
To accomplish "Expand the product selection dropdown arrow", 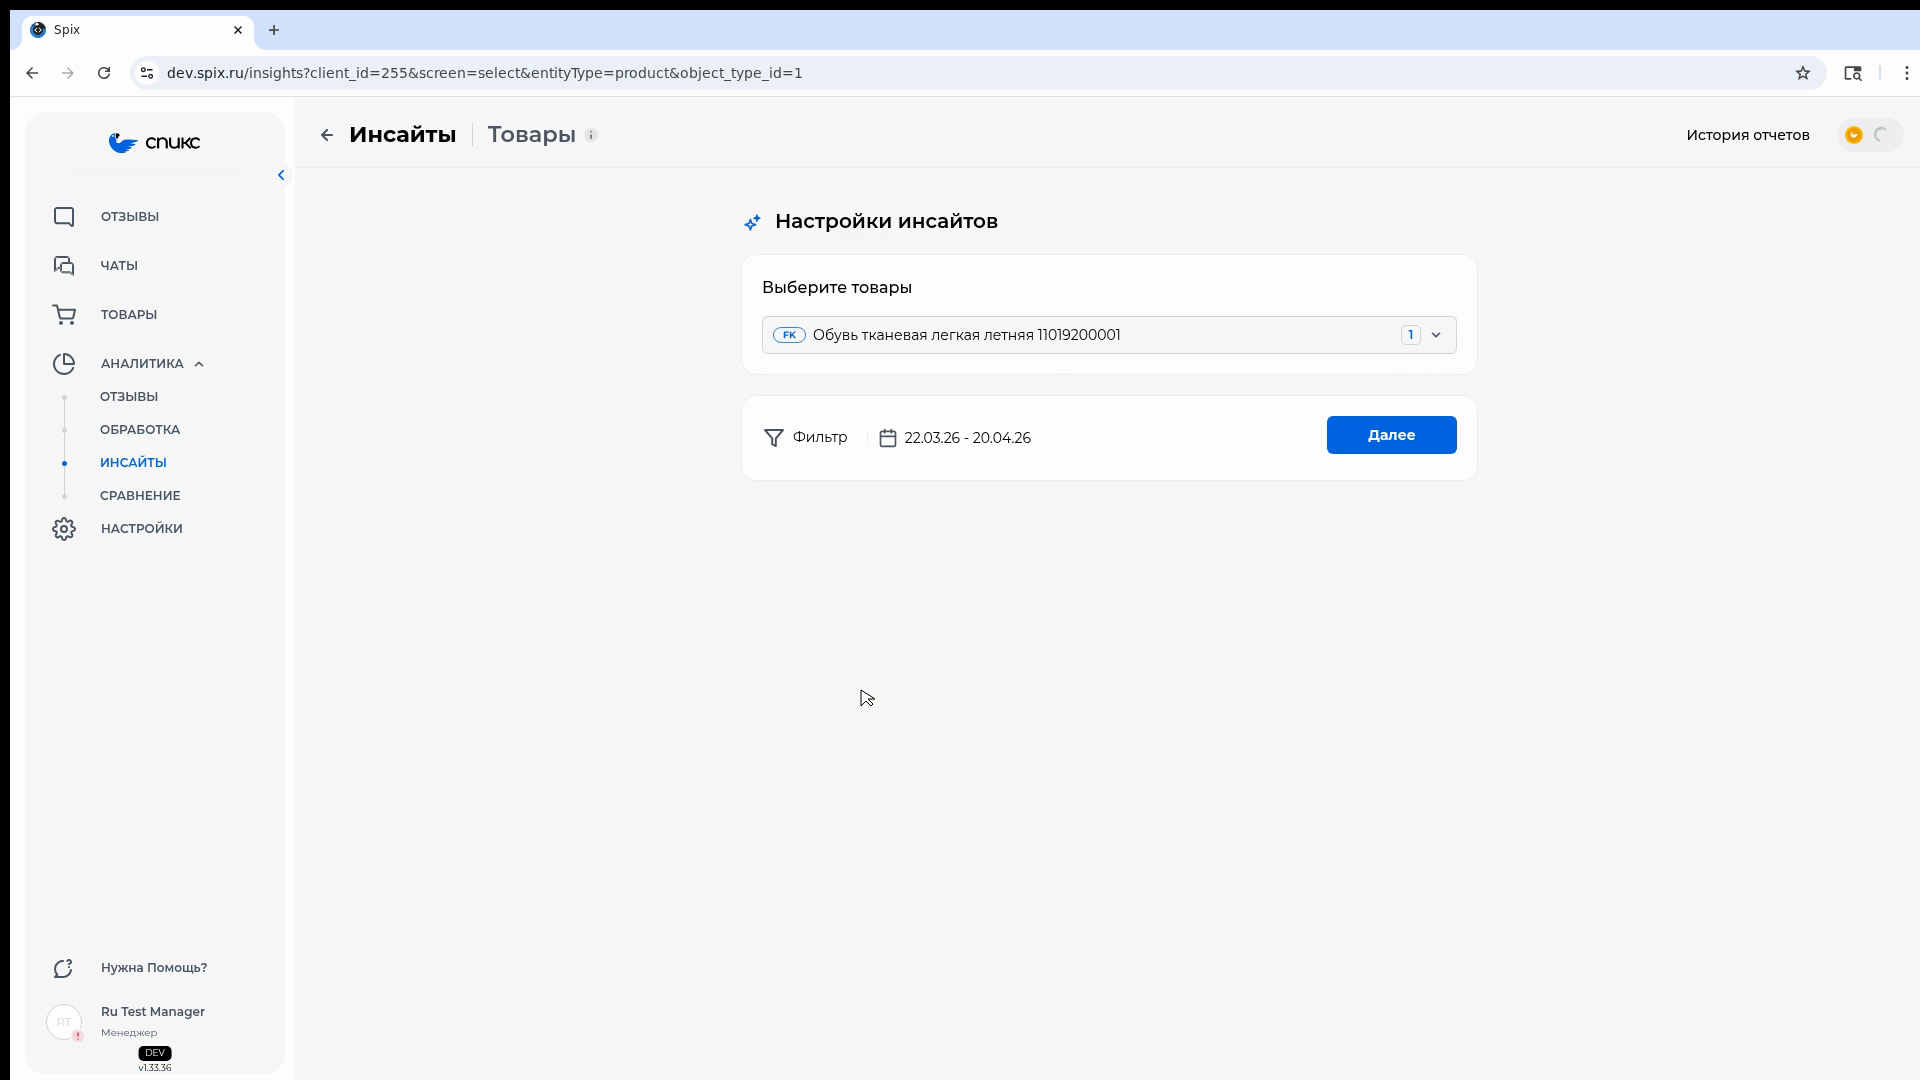I will [1436, 335].
